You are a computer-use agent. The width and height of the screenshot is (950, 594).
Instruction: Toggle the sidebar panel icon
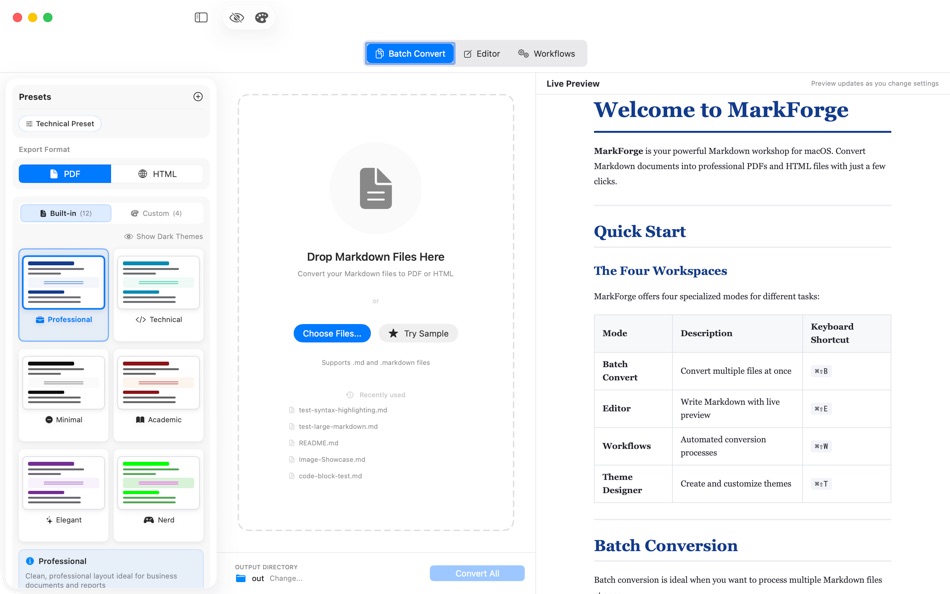tap(200, 17)
